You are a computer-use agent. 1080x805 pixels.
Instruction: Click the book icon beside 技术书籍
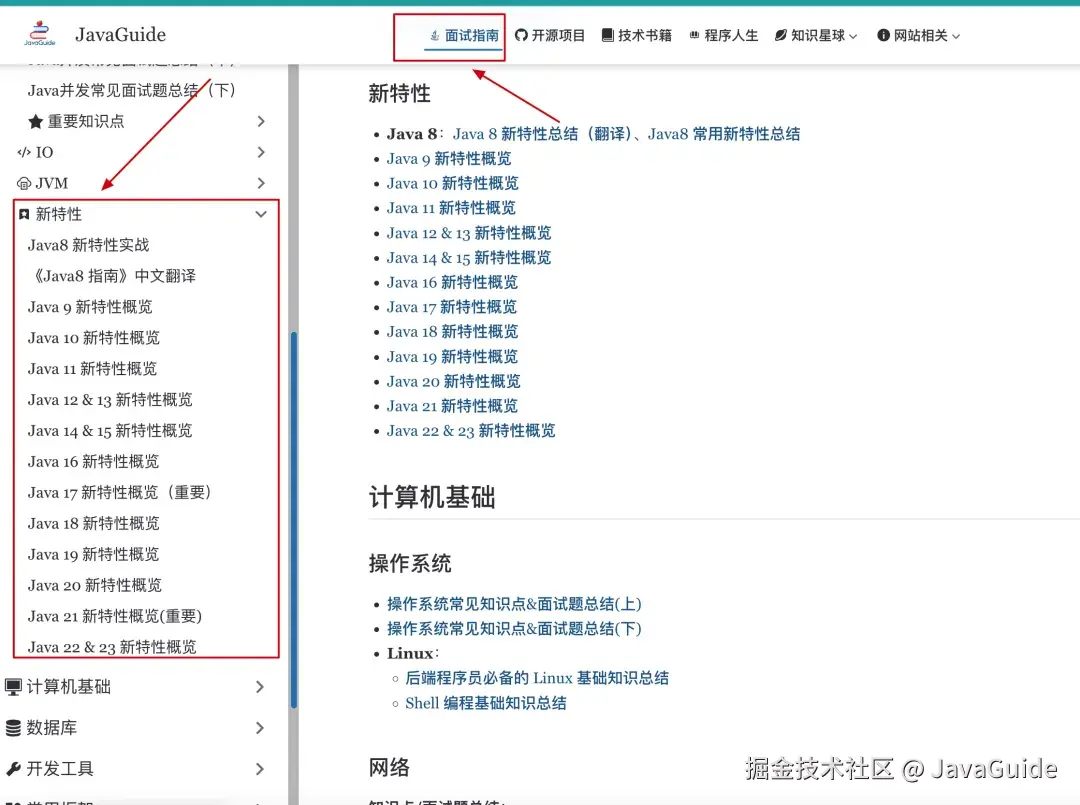tap(608, 35)
